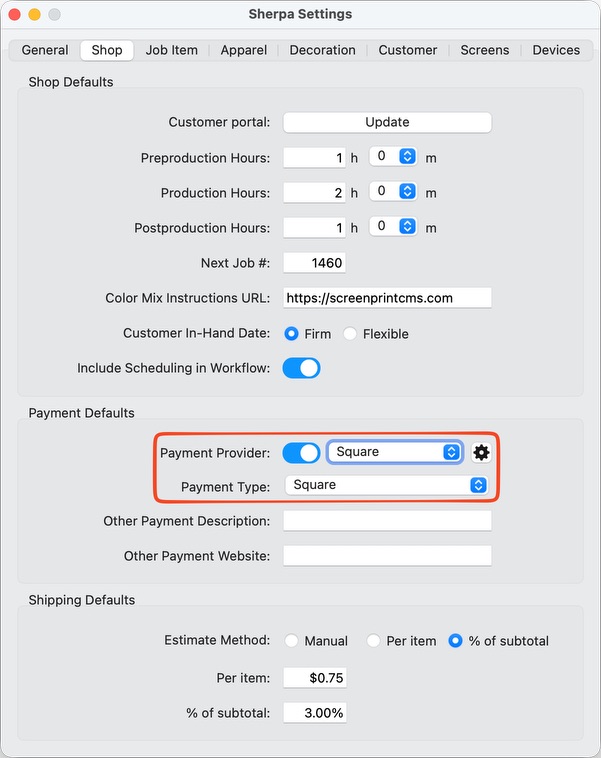The width and height of the screenshot is (601, 758).
Task: Select Flexible for Customer In-Hand Date
Action: pyautogui.click(x=350, y=334)
